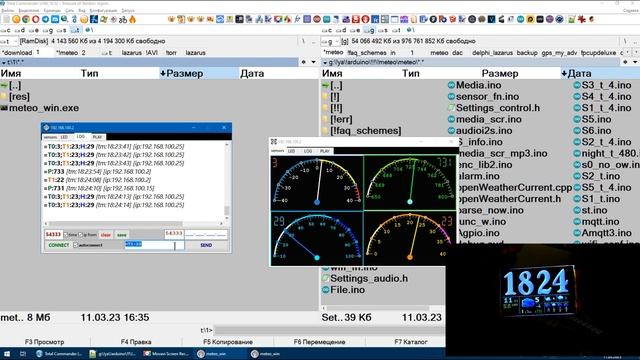Click the orange flame icon in the toolbar
The image size is (640, 360).
133,19
